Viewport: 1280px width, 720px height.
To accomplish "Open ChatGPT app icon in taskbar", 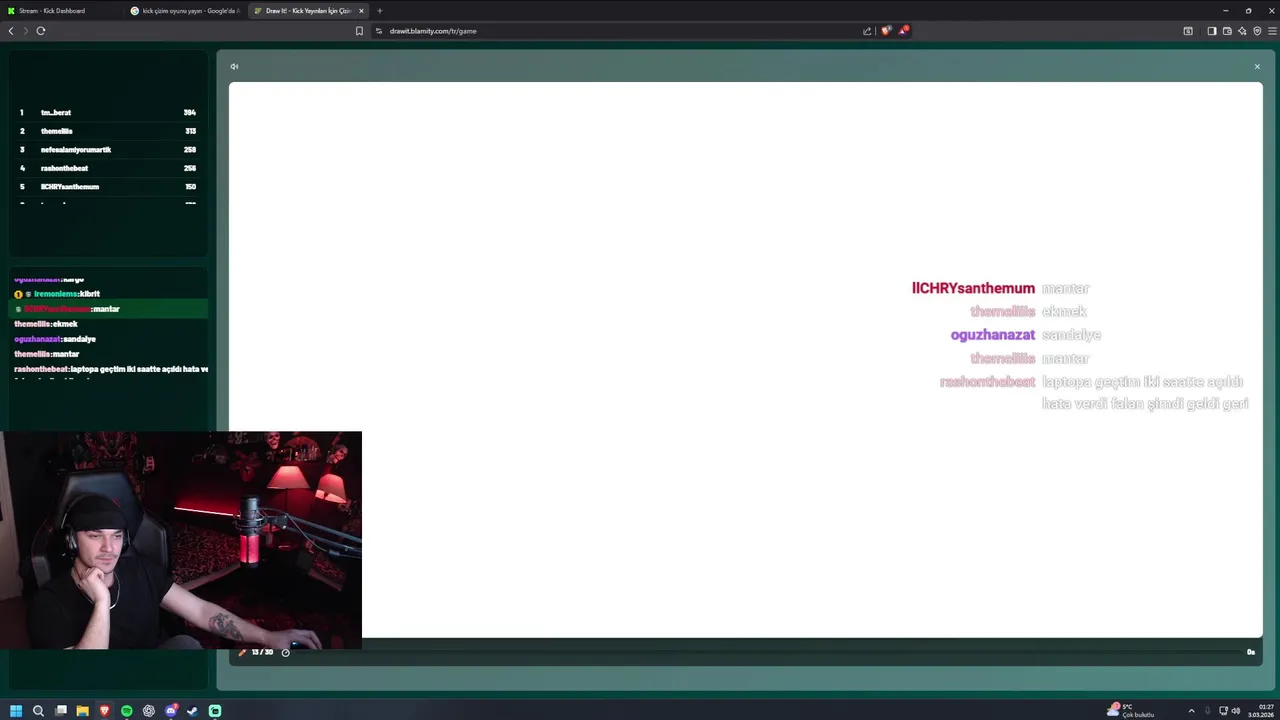I will tap(149, 711).
